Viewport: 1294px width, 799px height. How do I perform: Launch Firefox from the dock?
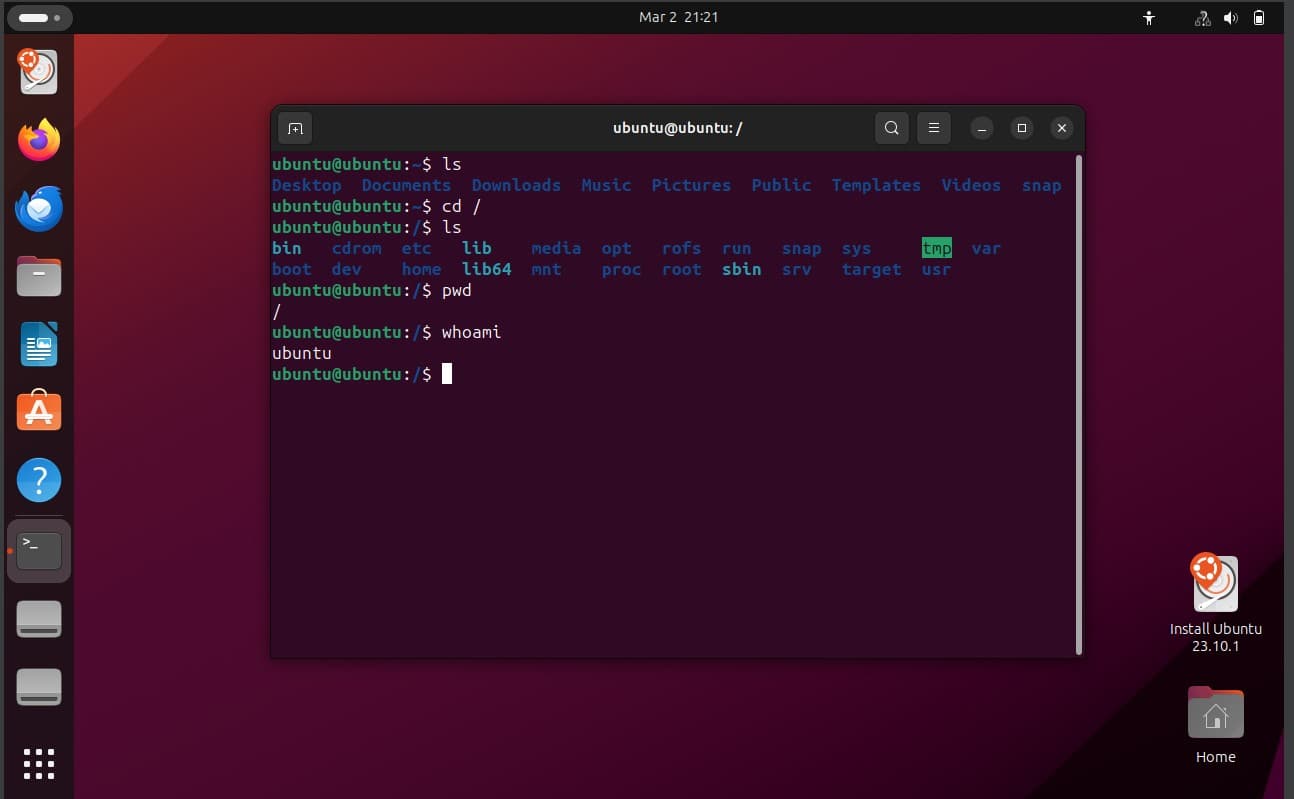(39, 140)
